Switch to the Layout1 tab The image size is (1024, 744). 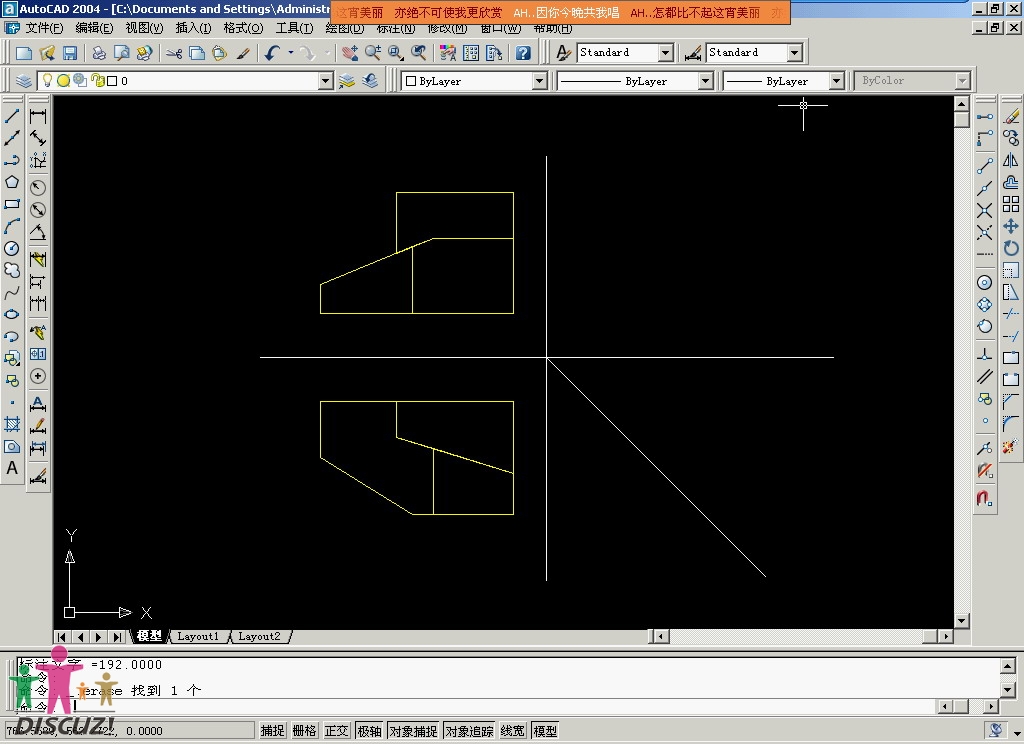[198, 636]
